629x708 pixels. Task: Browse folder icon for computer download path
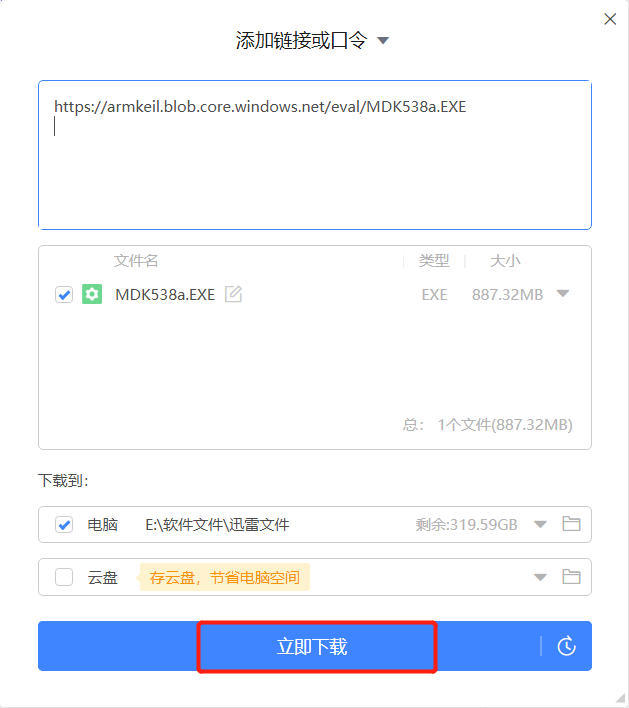coord(571,524)
